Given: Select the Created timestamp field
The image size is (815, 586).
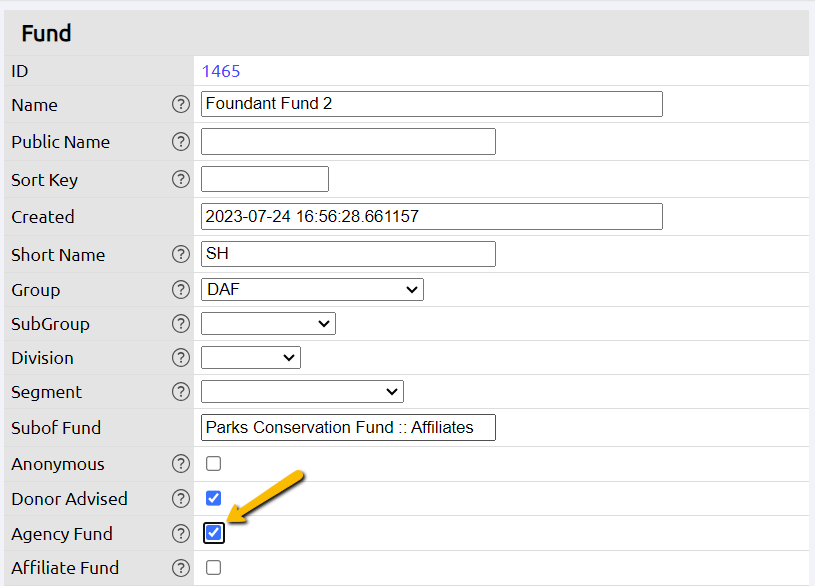Looking at the screenshot, I should click(432, 216).
